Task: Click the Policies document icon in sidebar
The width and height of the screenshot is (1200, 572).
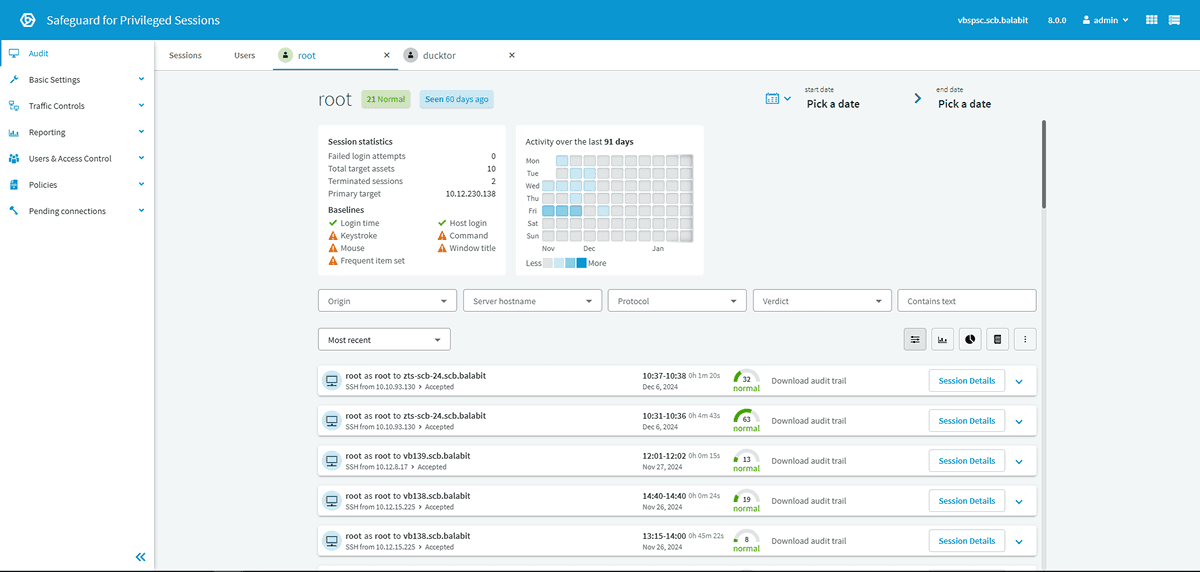Action: click(13, 185)
